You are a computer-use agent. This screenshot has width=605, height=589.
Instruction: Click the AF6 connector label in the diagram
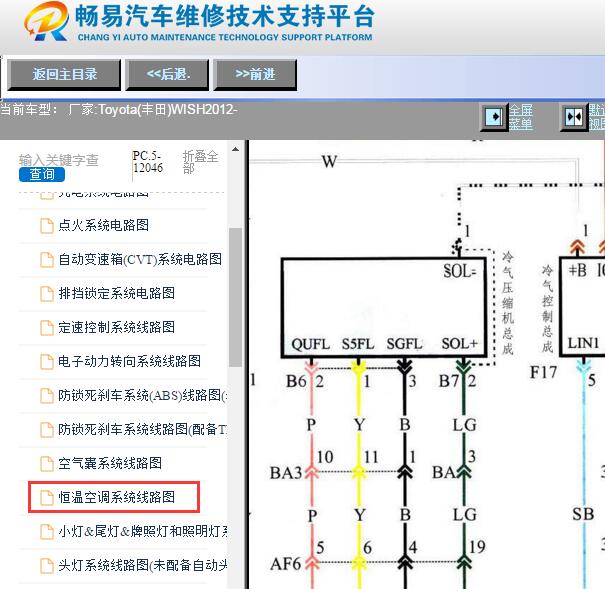pos(286,564)
